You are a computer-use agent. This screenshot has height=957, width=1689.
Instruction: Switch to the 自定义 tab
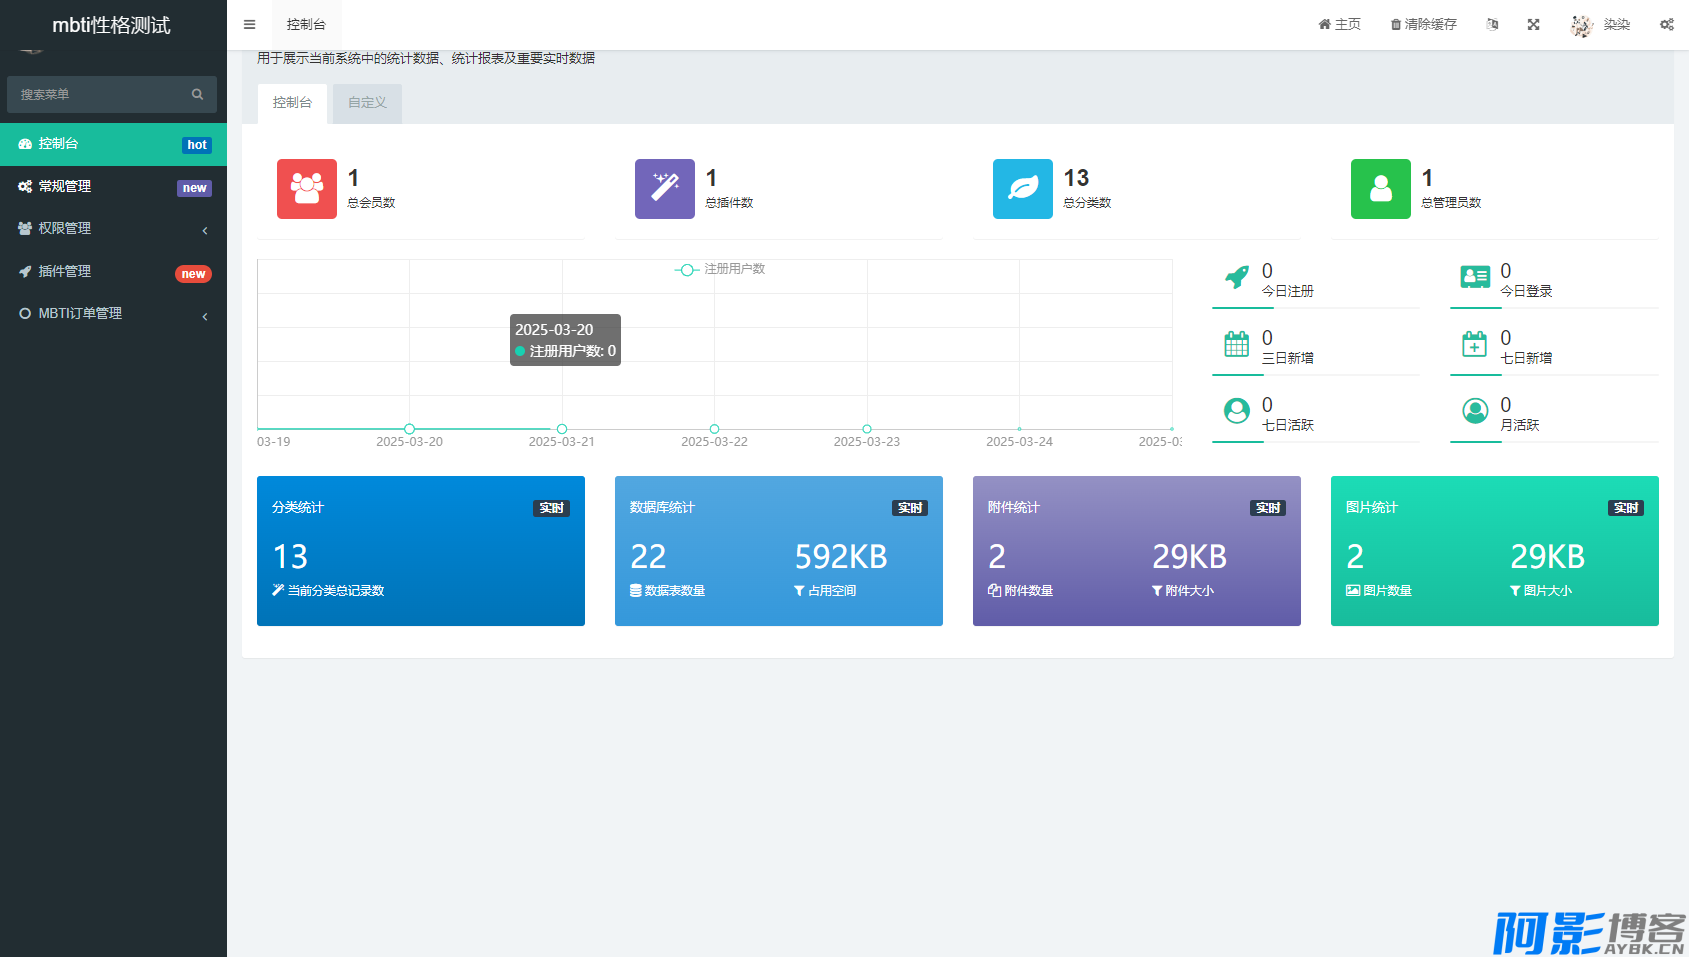click(367, 103)
